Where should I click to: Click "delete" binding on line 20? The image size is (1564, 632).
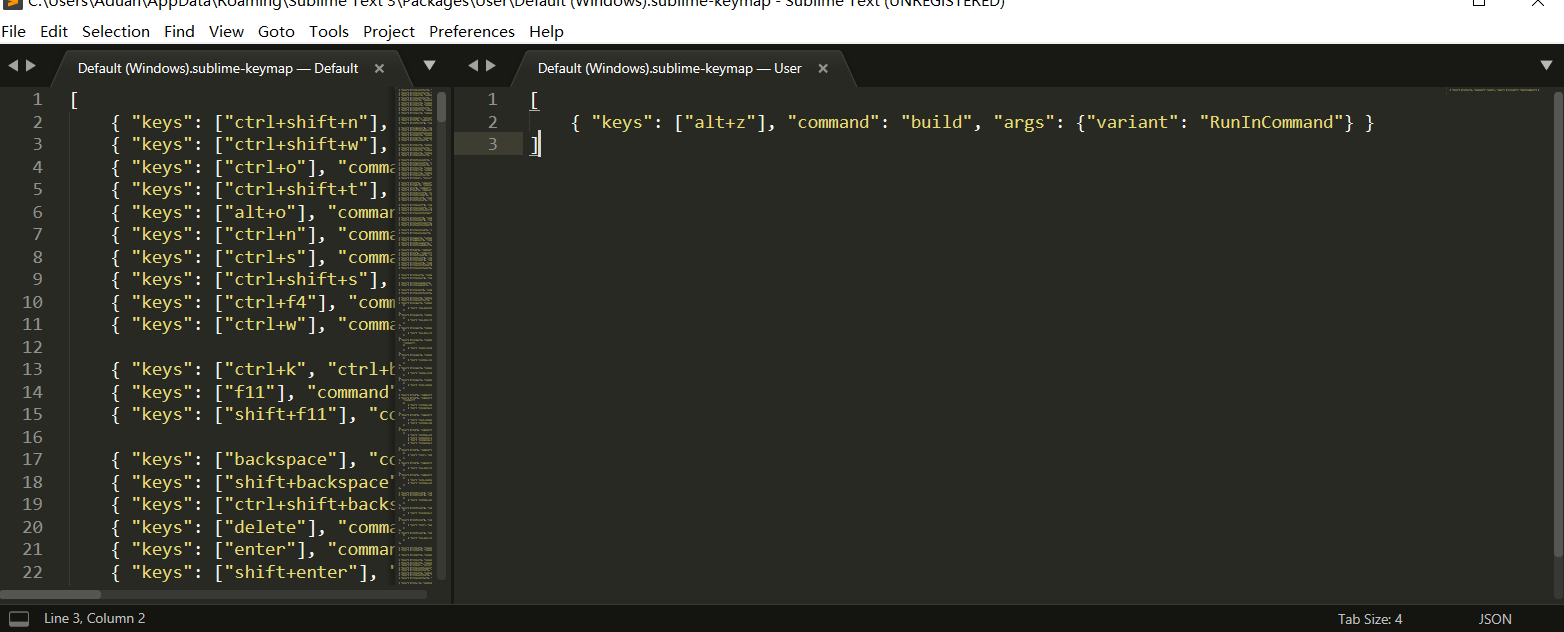coord(265,527)
